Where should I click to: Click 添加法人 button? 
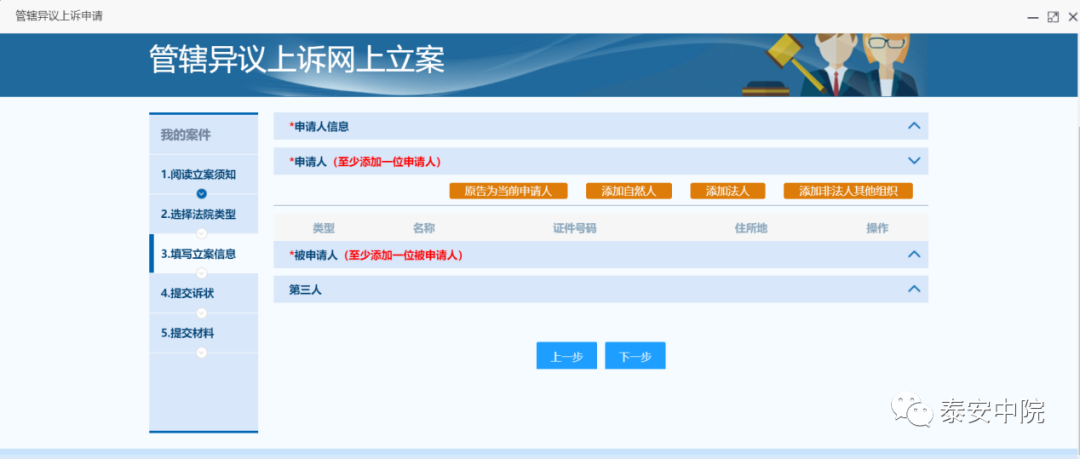pyautogui.click(x=728, y=191)
